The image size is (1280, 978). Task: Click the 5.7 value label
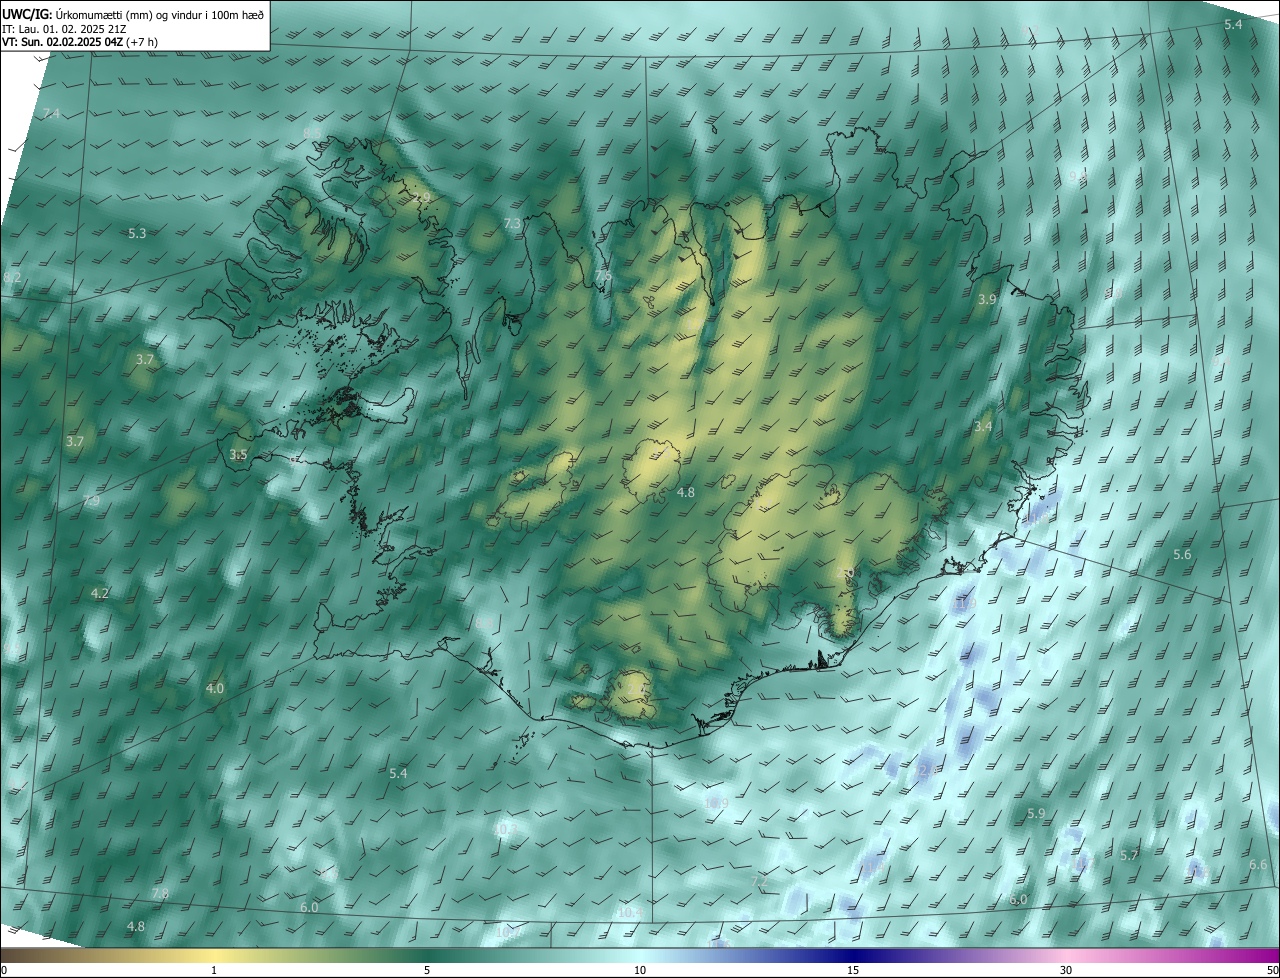click(1129, 856)
